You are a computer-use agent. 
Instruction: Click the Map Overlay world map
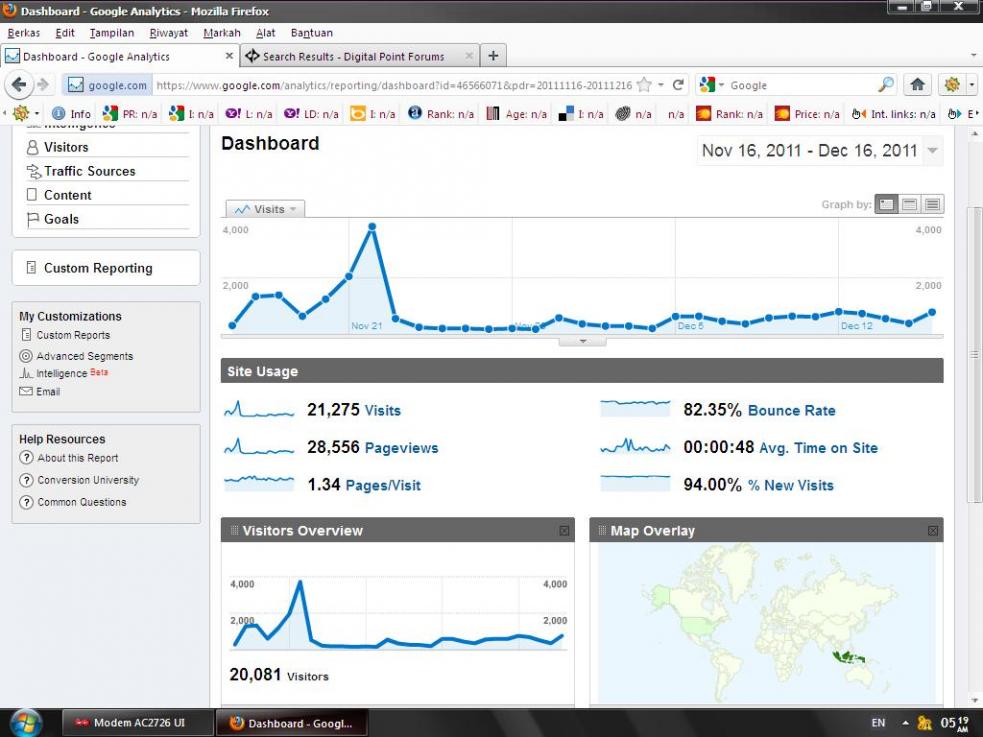(x=766, y=622)
